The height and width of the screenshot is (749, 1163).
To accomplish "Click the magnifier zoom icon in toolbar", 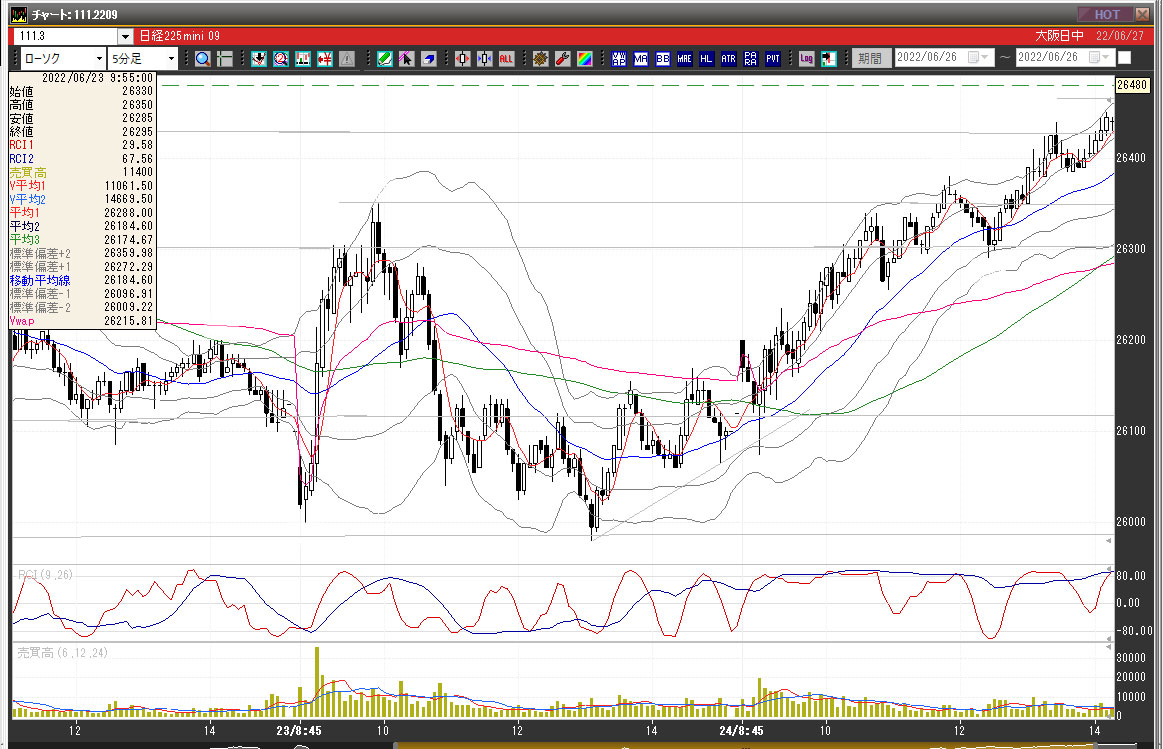I will click(x=202, y=59).
